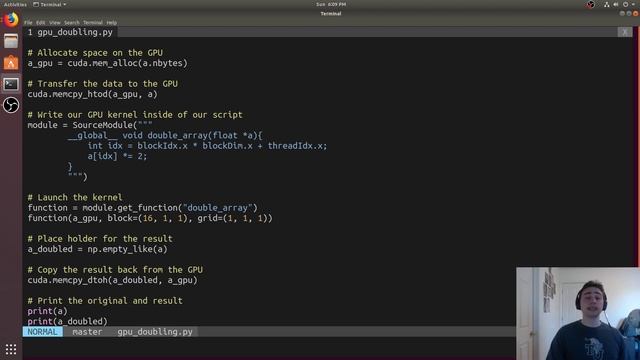Viewport: 640px width, 360px height.
Task: Expand the system menu arrow
Action: [633, 4]
